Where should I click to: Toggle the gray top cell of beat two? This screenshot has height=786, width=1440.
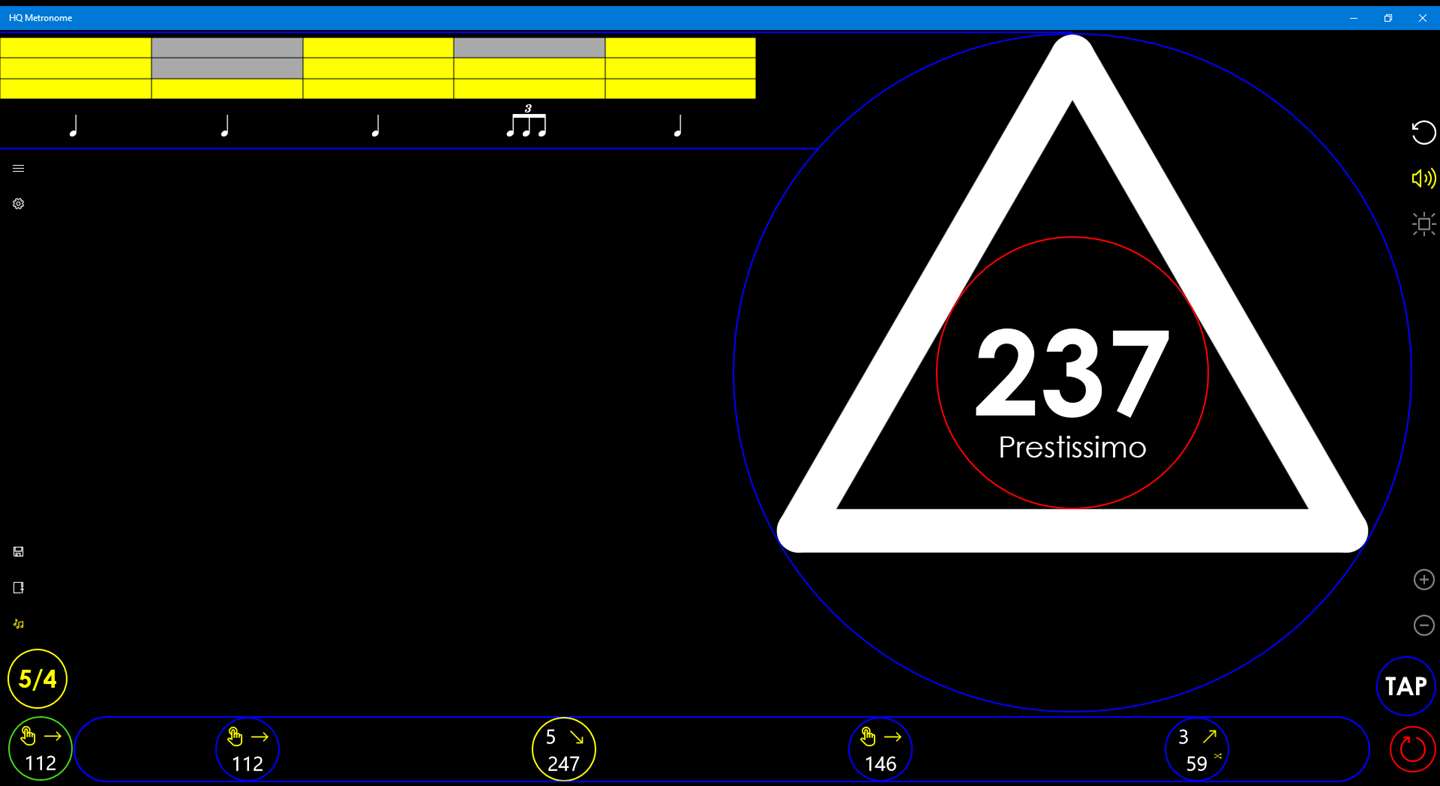click(227, 48)
